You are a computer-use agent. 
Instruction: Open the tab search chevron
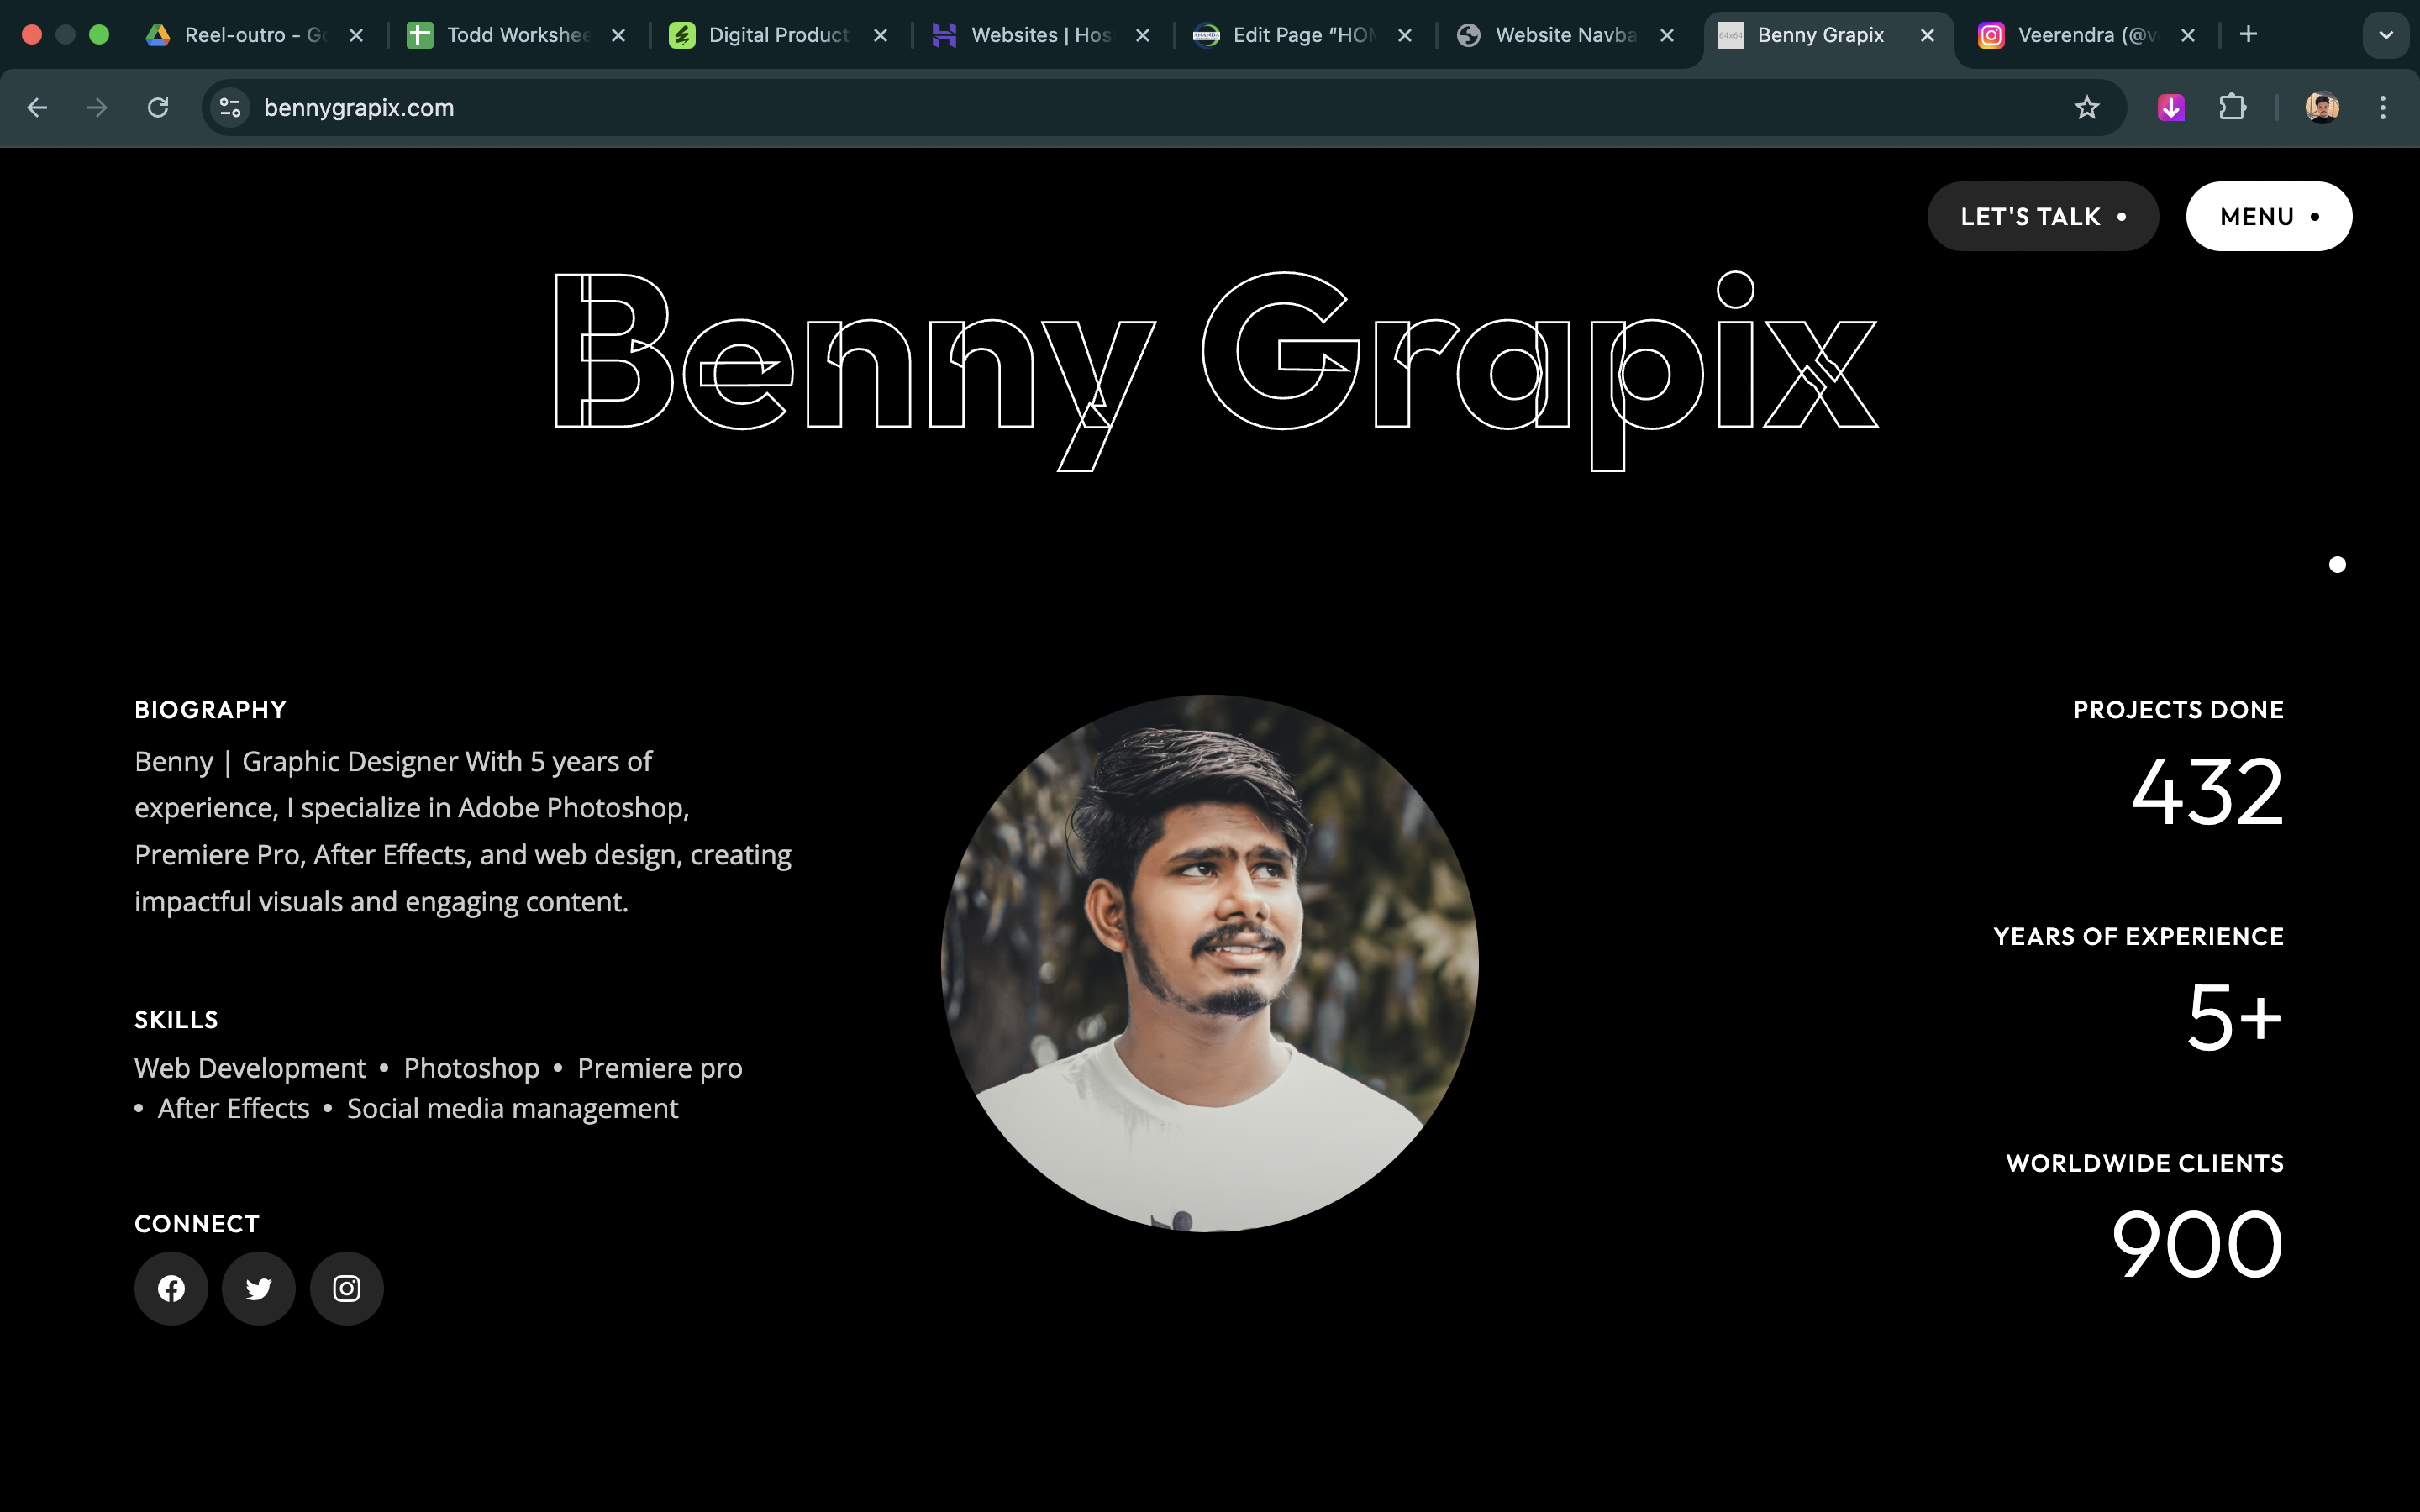tap(2387, 34)
